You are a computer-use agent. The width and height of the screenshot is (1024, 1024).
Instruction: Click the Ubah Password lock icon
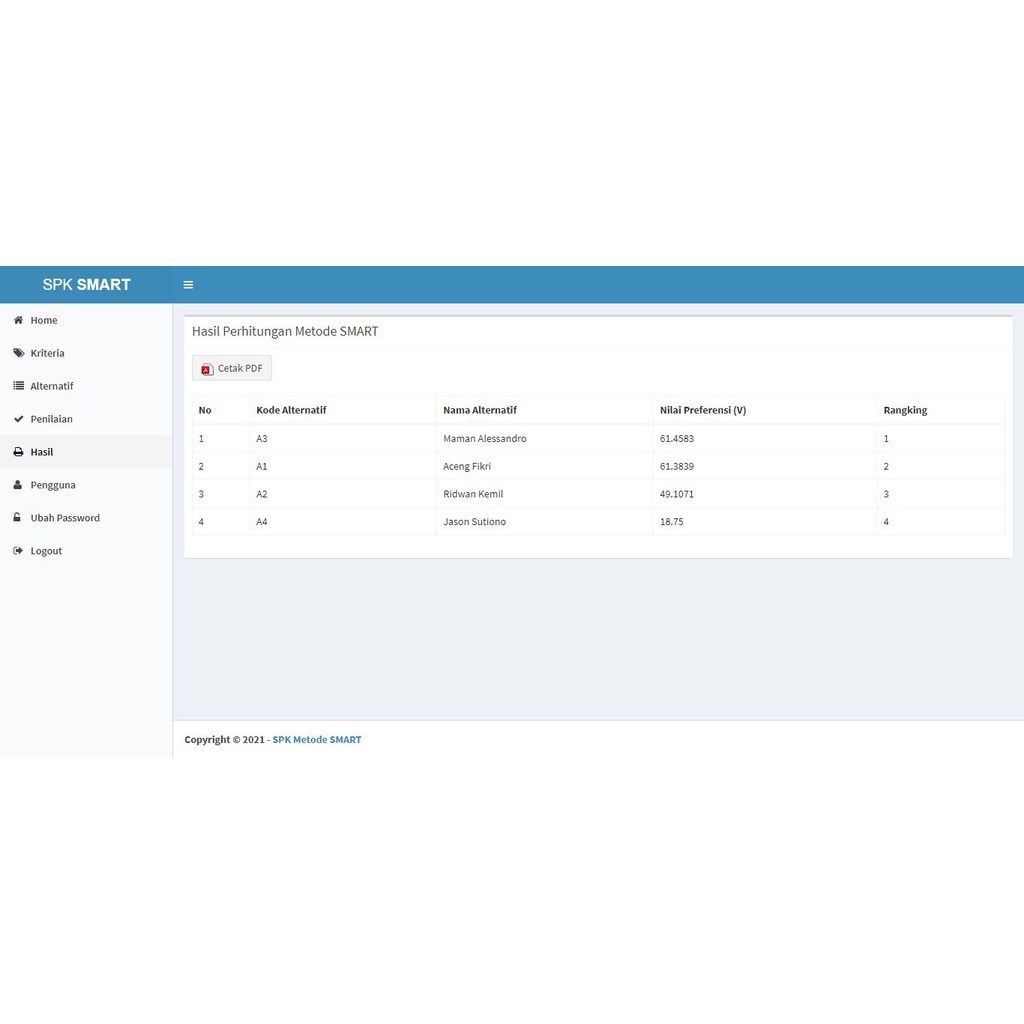click(x=18, y=518)
